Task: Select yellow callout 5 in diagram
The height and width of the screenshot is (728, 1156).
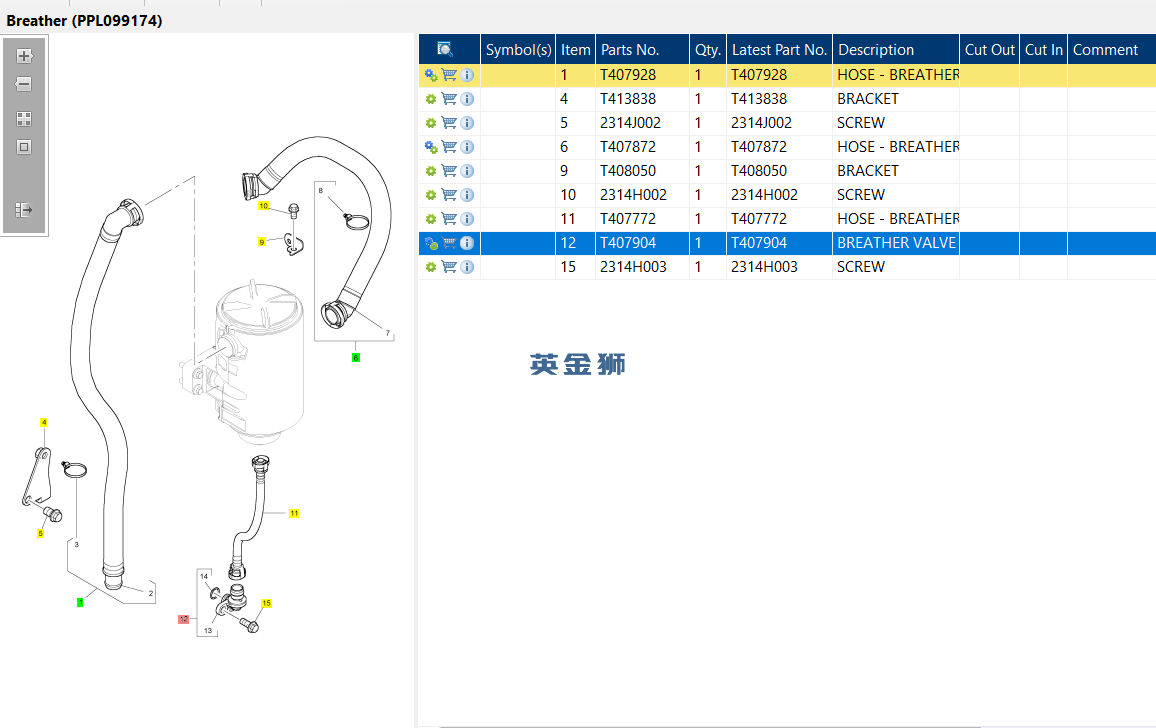Action: tap(41, 533)
